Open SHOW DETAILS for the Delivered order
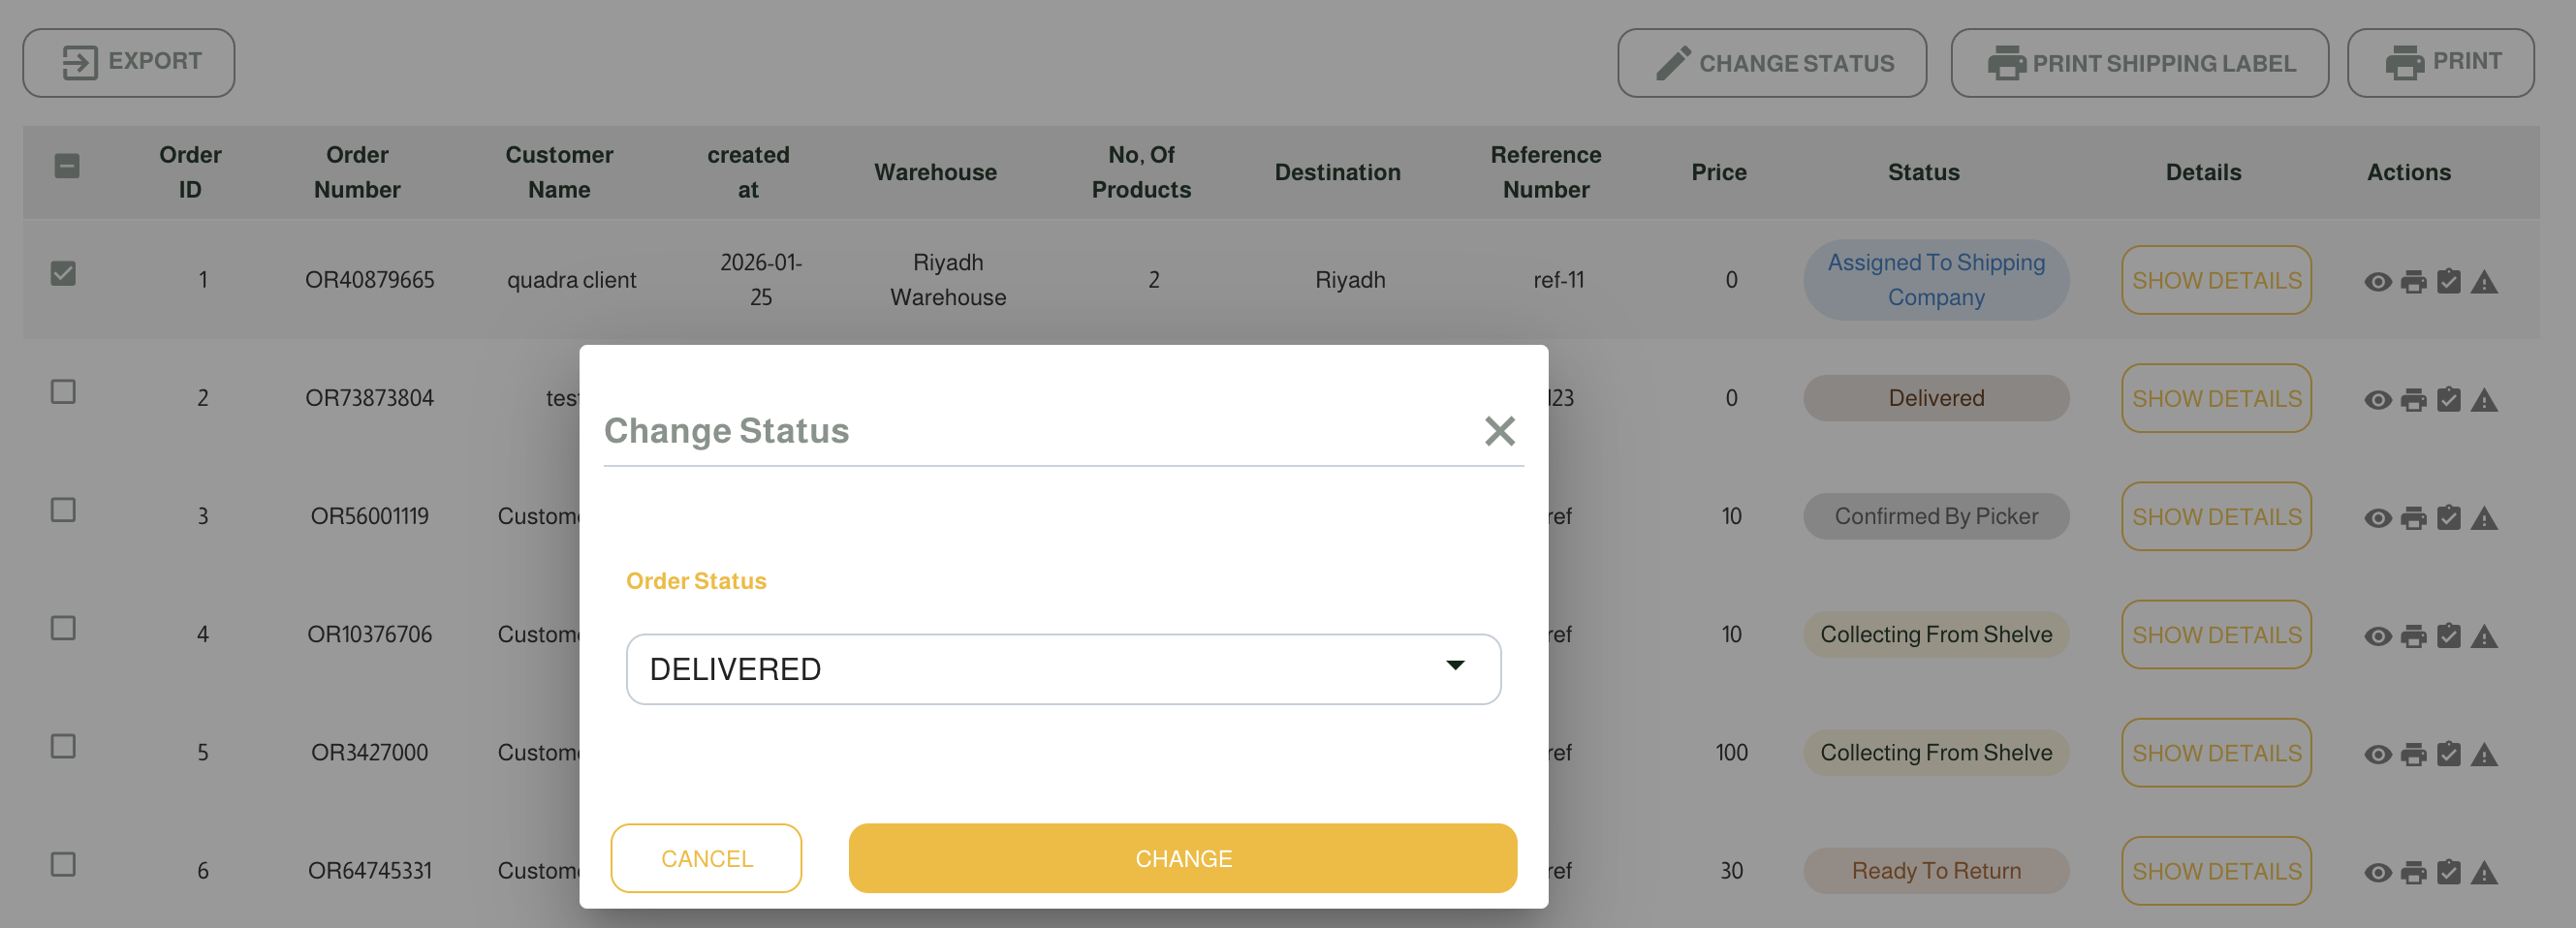The image size is (2576, 928). coord(2216,398)
